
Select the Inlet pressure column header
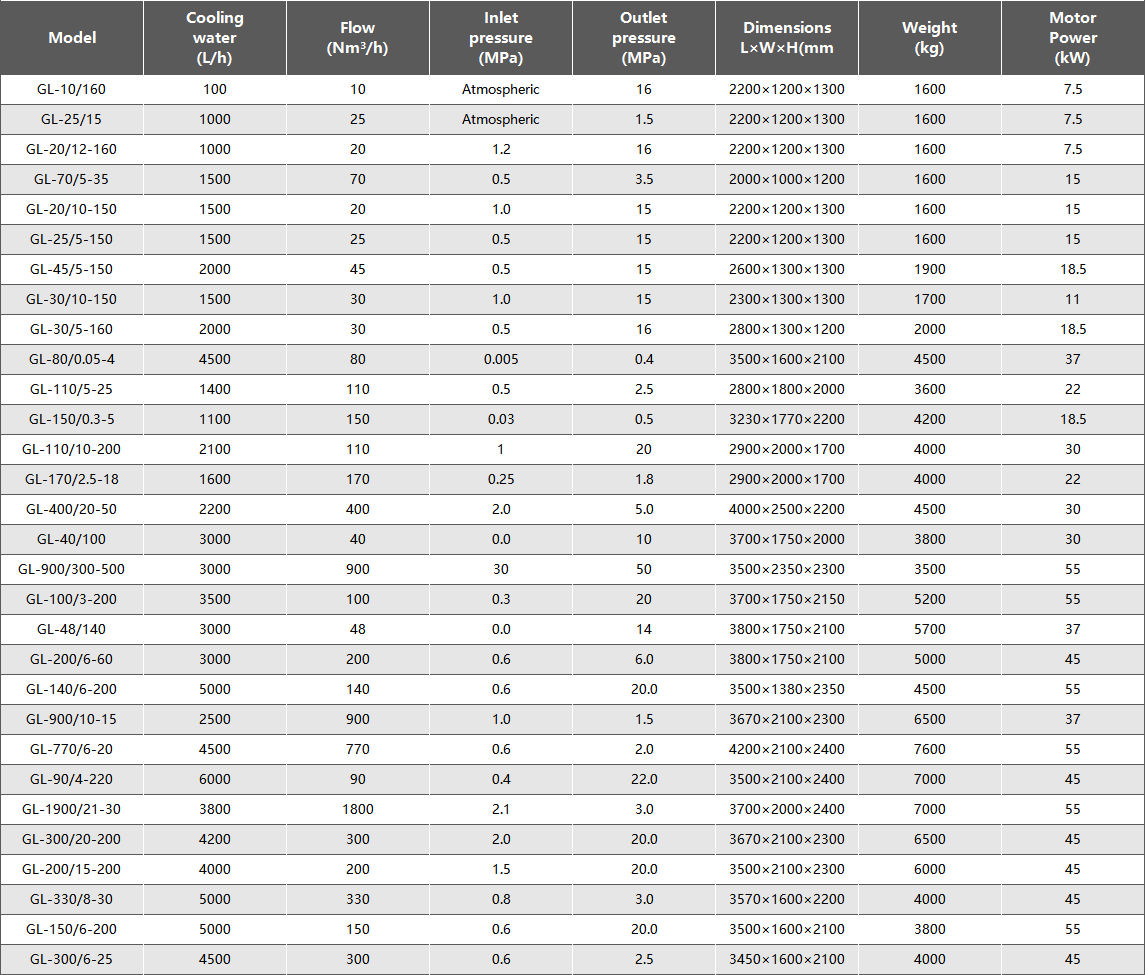[501, 38]
